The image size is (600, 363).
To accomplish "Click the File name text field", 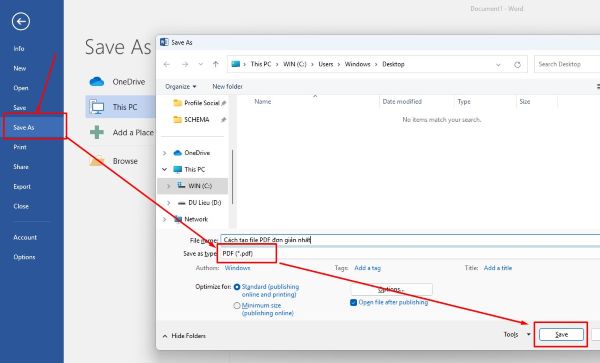I will tap(410, 240).
